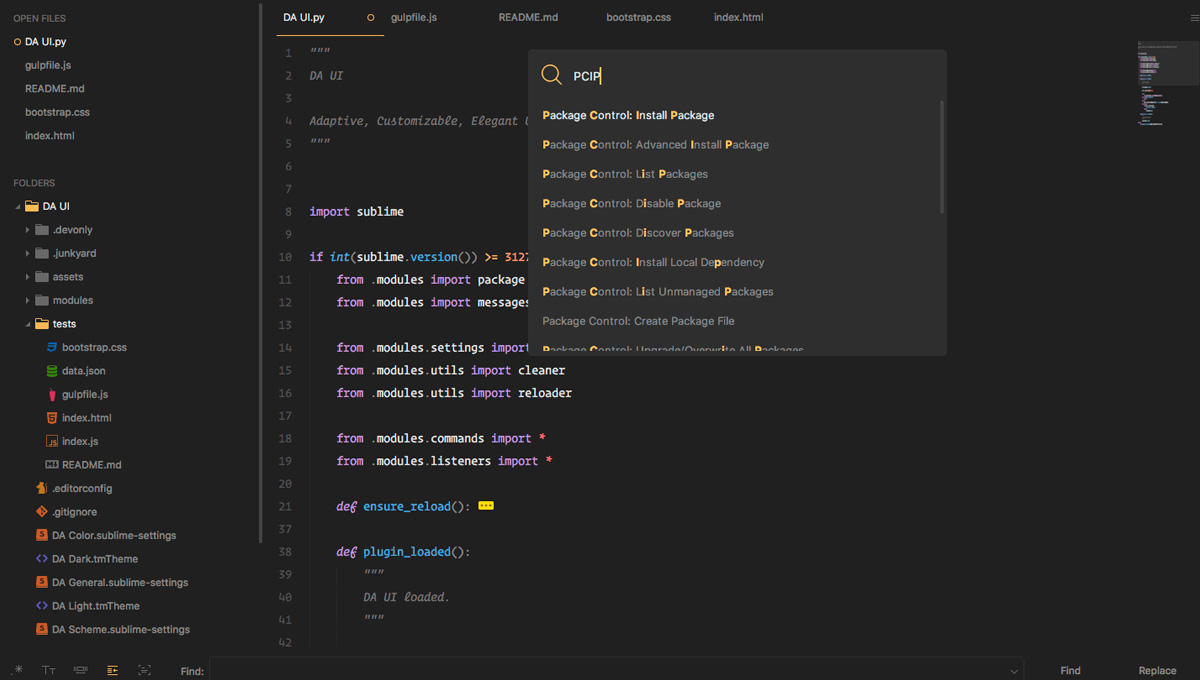The image size is (1200, 680).
Task: Select Package Control: Advanced Install Package
Action: coord(735,144)
